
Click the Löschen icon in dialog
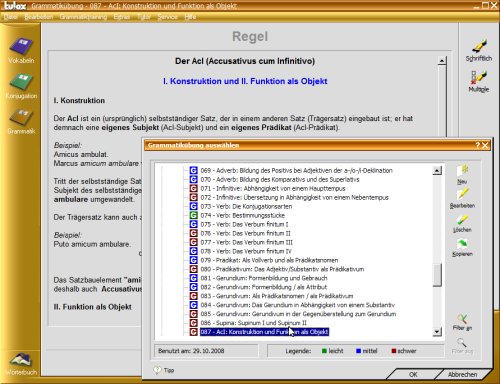462,223
